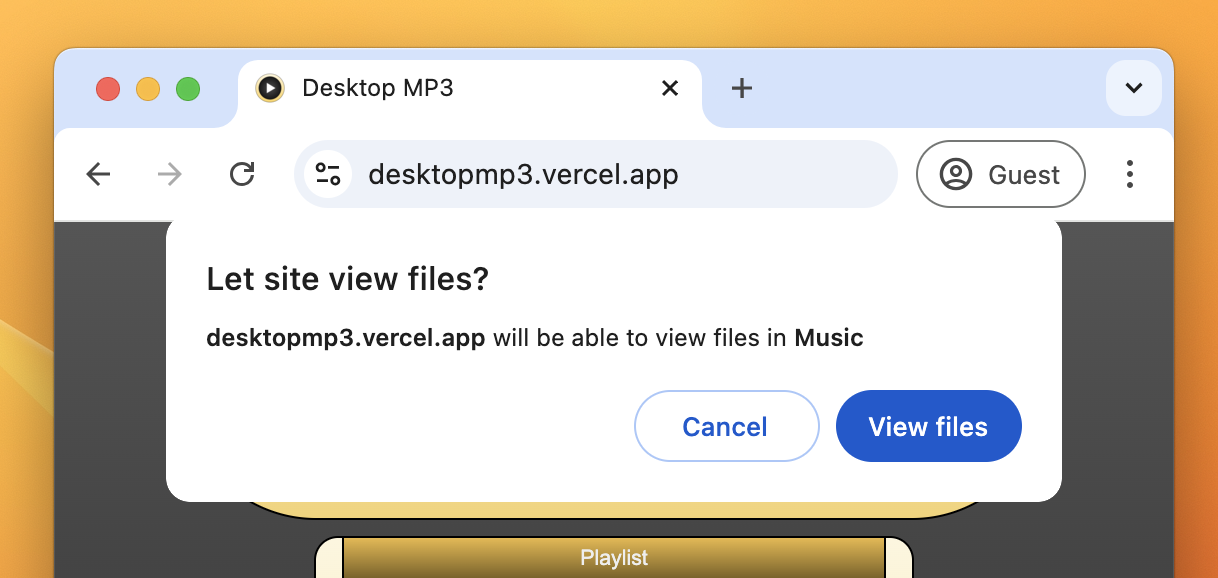Click the Playlist header bar

tap(613, 558)
